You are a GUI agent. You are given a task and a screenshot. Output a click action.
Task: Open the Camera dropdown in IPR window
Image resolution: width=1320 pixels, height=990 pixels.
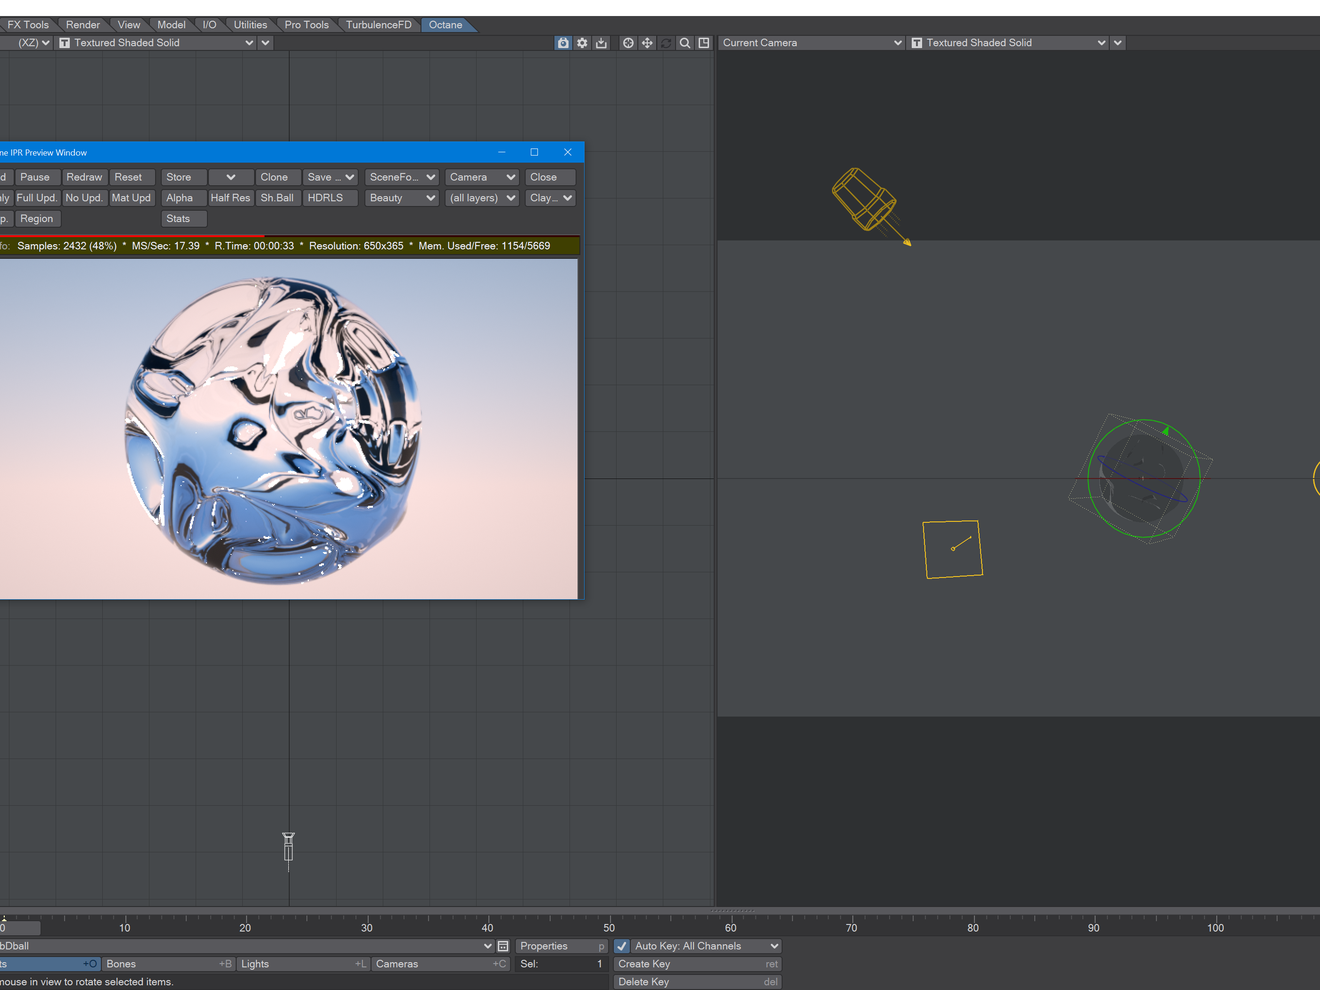481,177
